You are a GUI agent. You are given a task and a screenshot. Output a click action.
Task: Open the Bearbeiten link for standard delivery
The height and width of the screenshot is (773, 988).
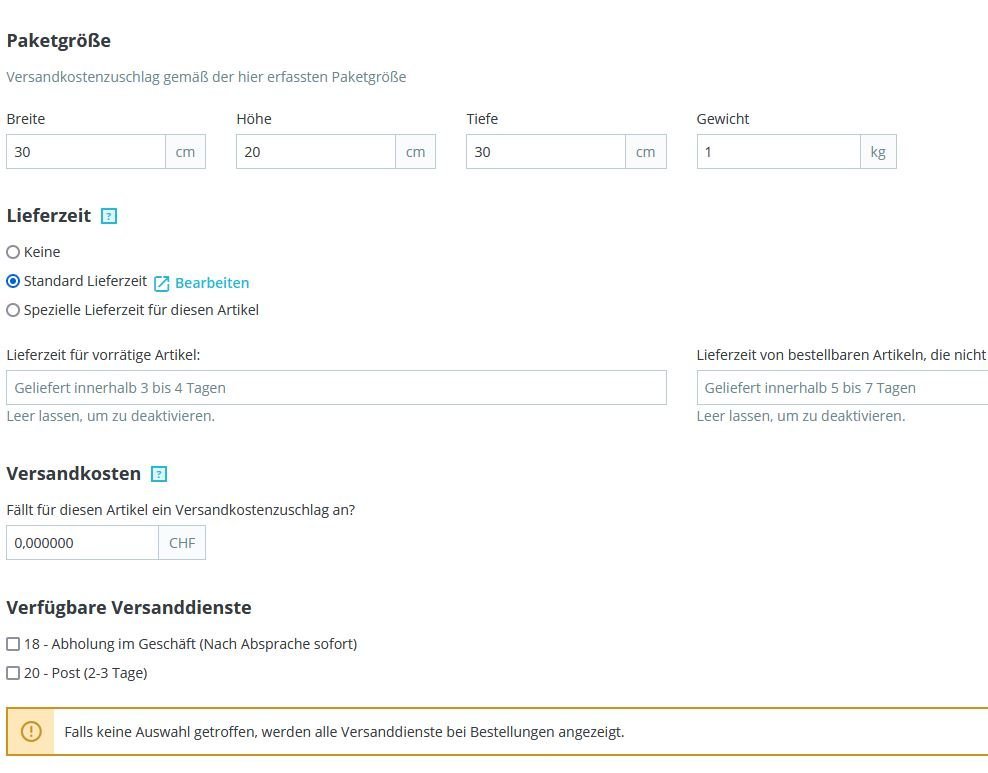coord(212,283)
